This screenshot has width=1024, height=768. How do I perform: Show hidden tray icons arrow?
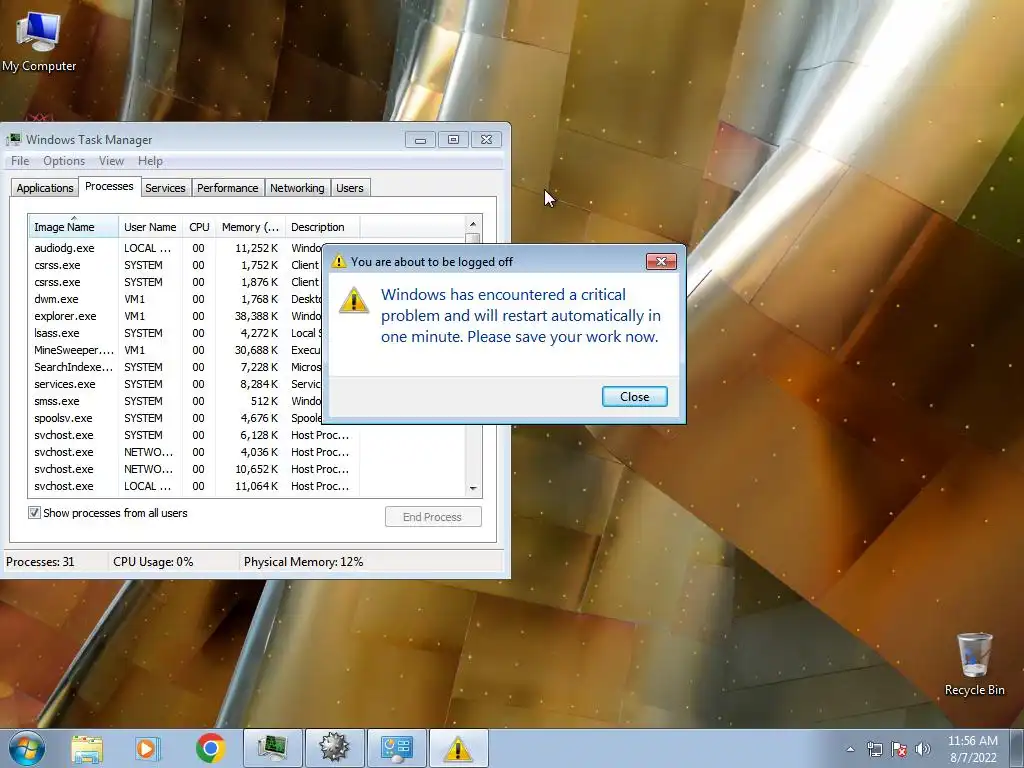(x=850, y=749)
